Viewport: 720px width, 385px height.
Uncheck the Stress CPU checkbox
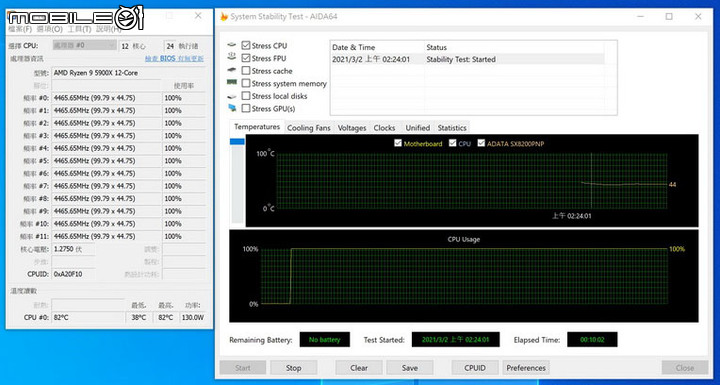(246, 45)
